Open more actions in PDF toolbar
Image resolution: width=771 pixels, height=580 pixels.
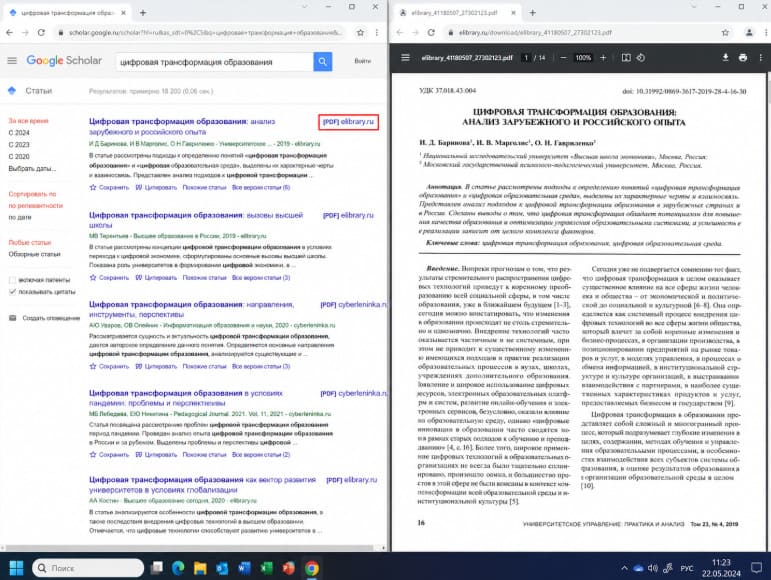[x=761, y=58]
